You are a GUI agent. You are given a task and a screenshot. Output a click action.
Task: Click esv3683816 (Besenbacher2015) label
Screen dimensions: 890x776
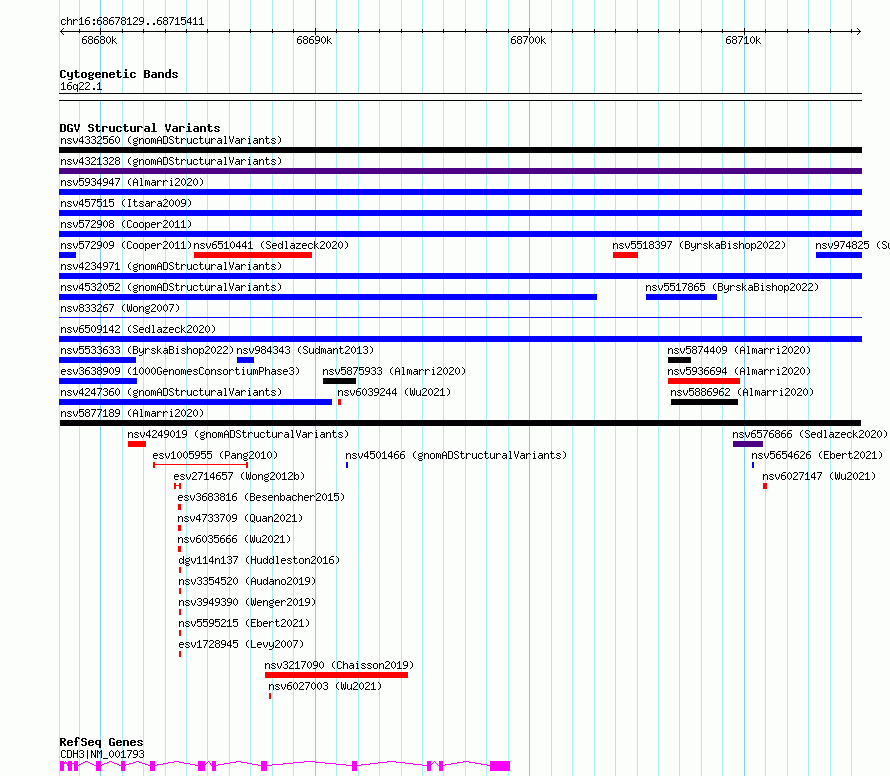261,497
